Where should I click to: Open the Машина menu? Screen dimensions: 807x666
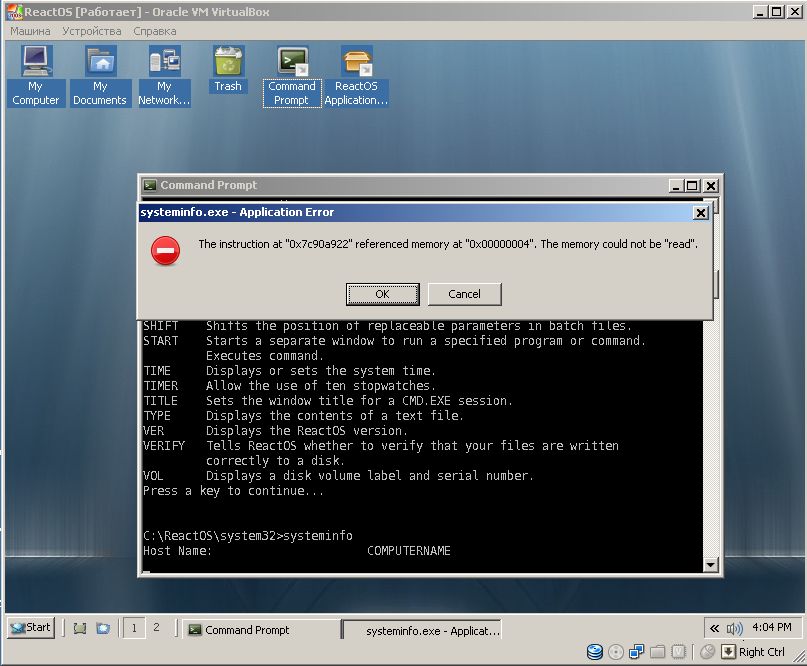pos(30,31)
